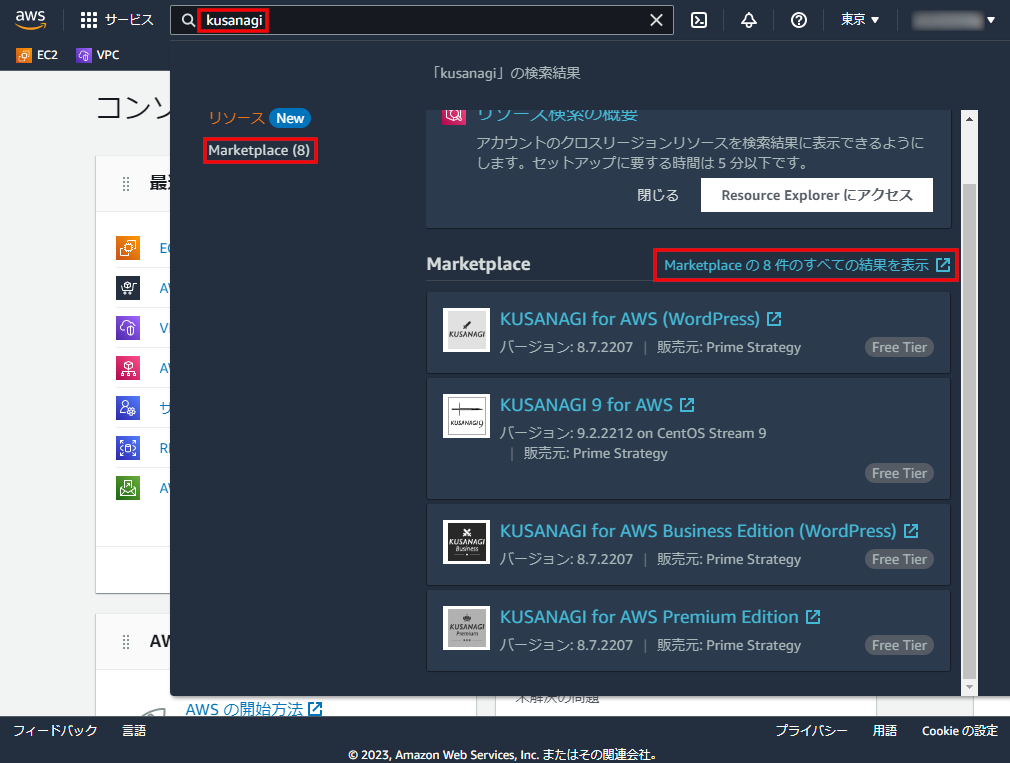The image size is (1010, 763).
Task: Click the KUSANAGI Premium logo thumbnail
Action: coord(466,628)
